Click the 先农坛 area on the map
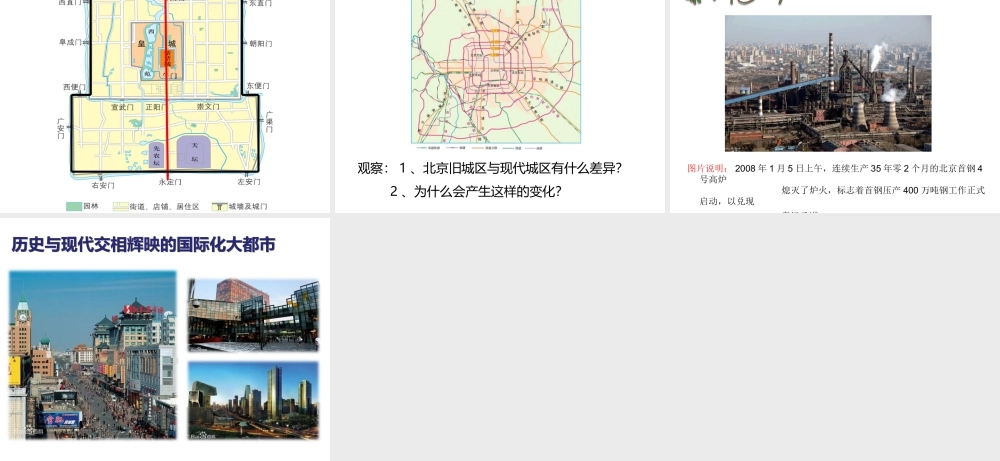The width and height of the screenshot is (1000, 461). coord(157,155)
